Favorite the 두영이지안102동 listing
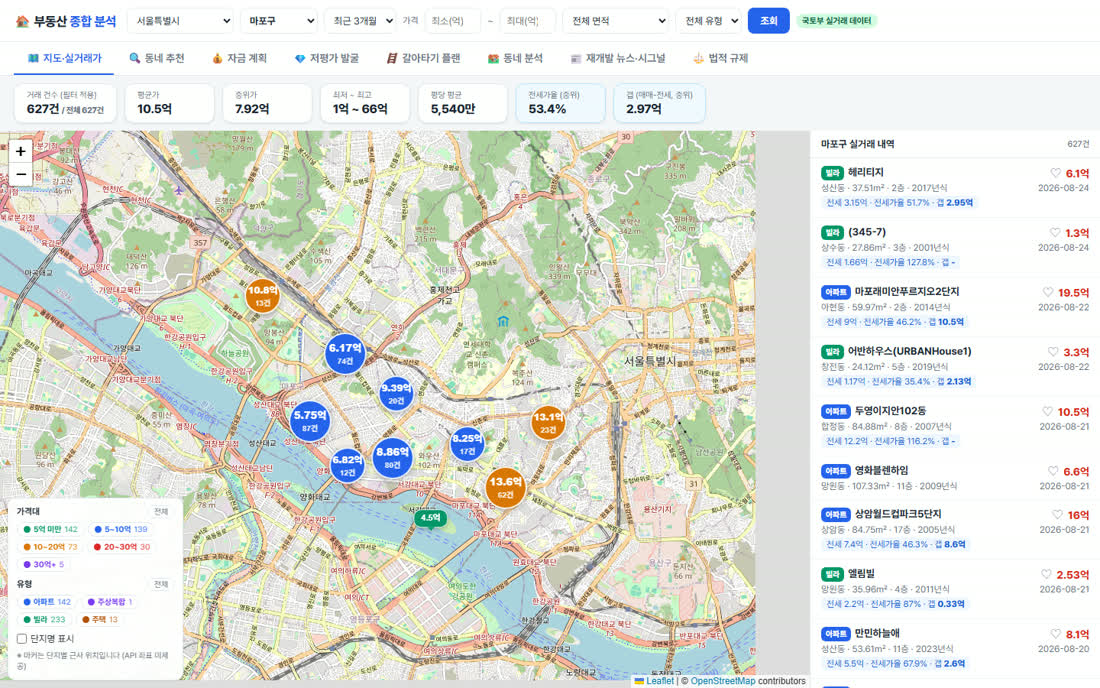 click(1047, 411)
